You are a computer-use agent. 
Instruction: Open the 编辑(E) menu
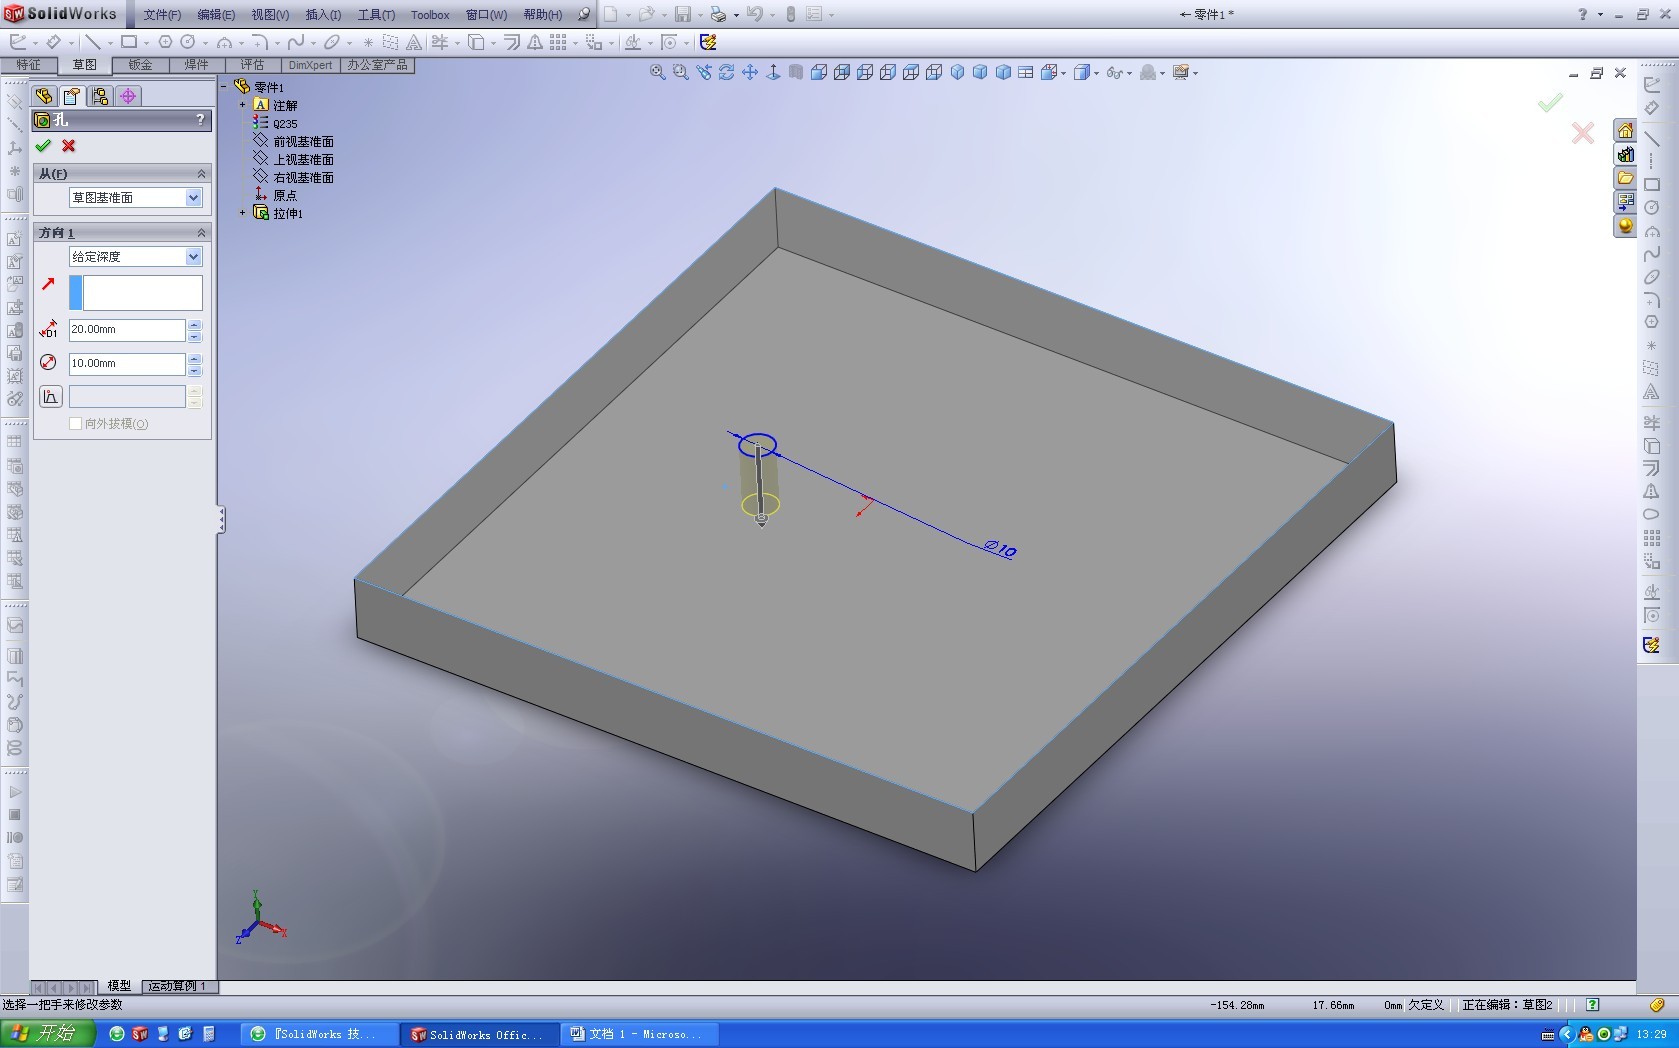pyautogui.click(x=216, y=15)
